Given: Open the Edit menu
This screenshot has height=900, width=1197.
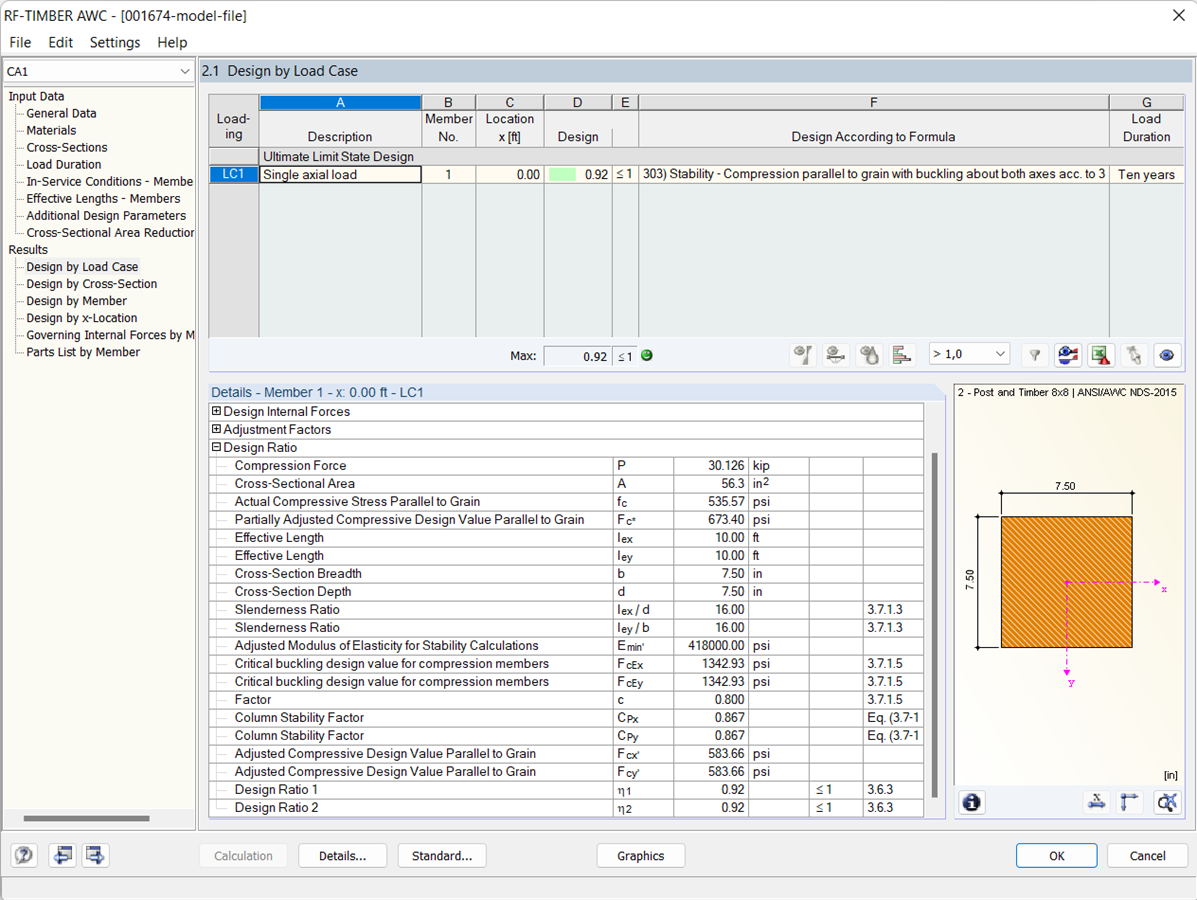Looking at the screenshot, I should (61, 42).
